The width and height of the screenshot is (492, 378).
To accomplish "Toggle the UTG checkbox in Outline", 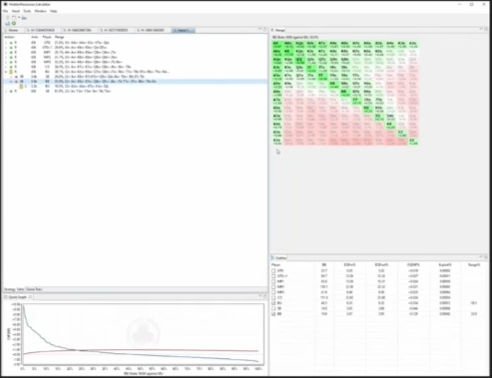I will point(273,271).
